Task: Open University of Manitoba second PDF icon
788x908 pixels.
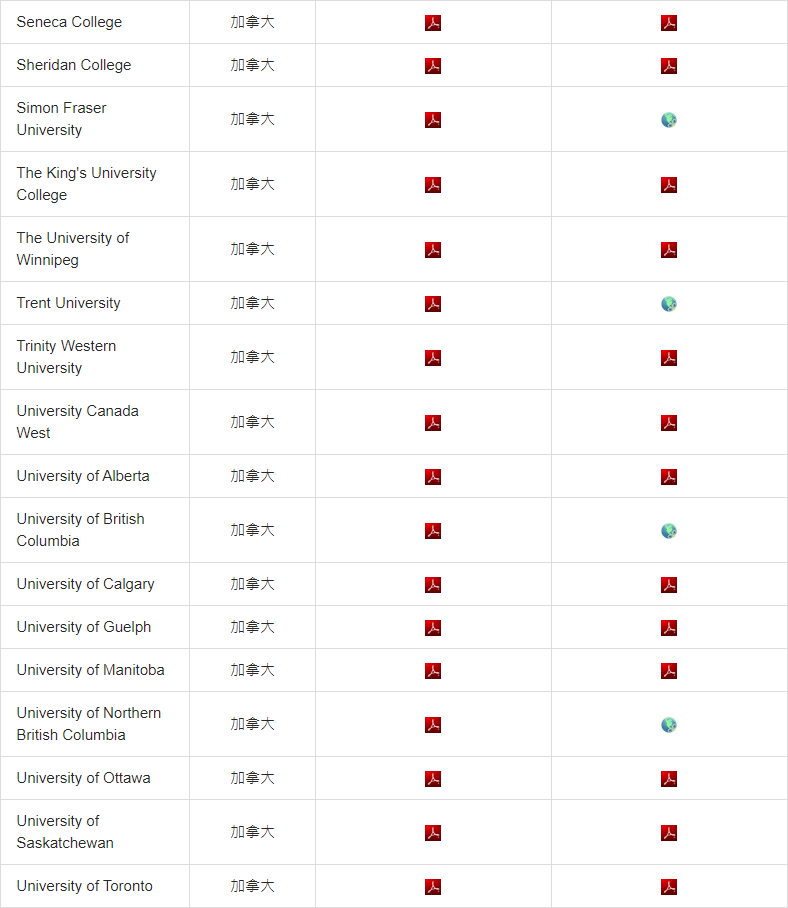Action: 669,671
